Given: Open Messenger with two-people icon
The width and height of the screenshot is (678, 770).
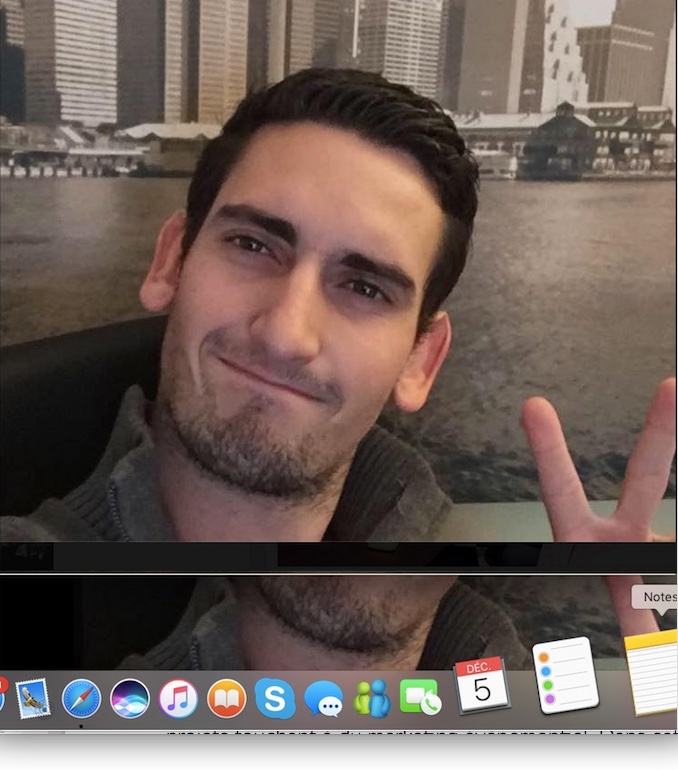Looking at the screenshot, I should [x=372, y=698].
